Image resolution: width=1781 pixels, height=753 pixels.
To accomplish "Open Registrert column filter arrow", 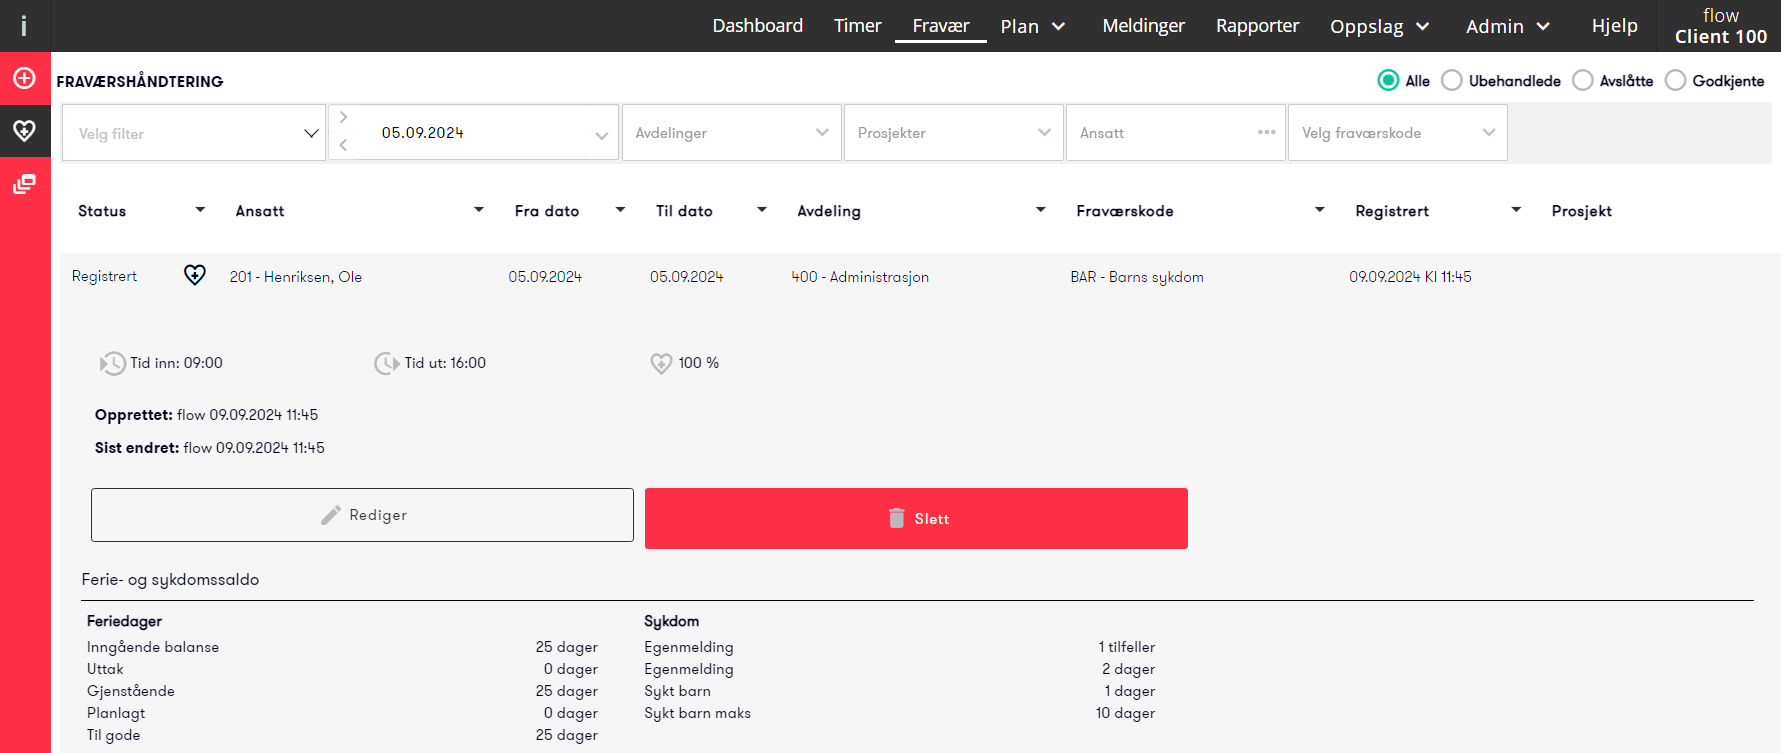I will 1516,210.
